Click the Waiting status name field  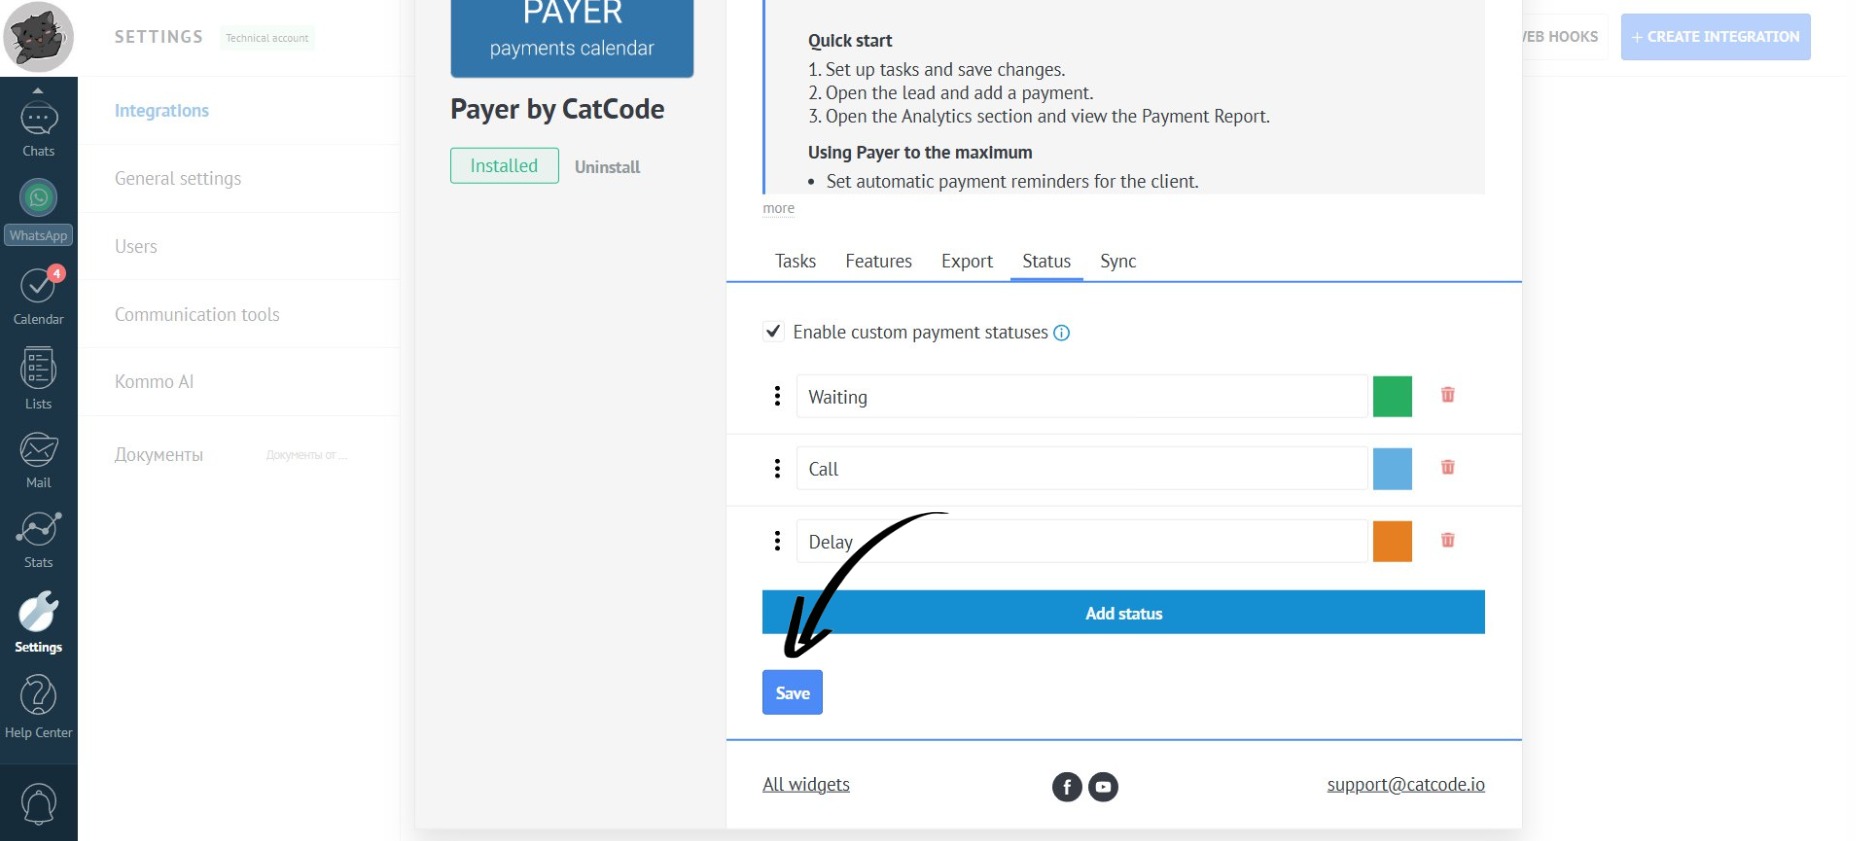coord(1081,397)
